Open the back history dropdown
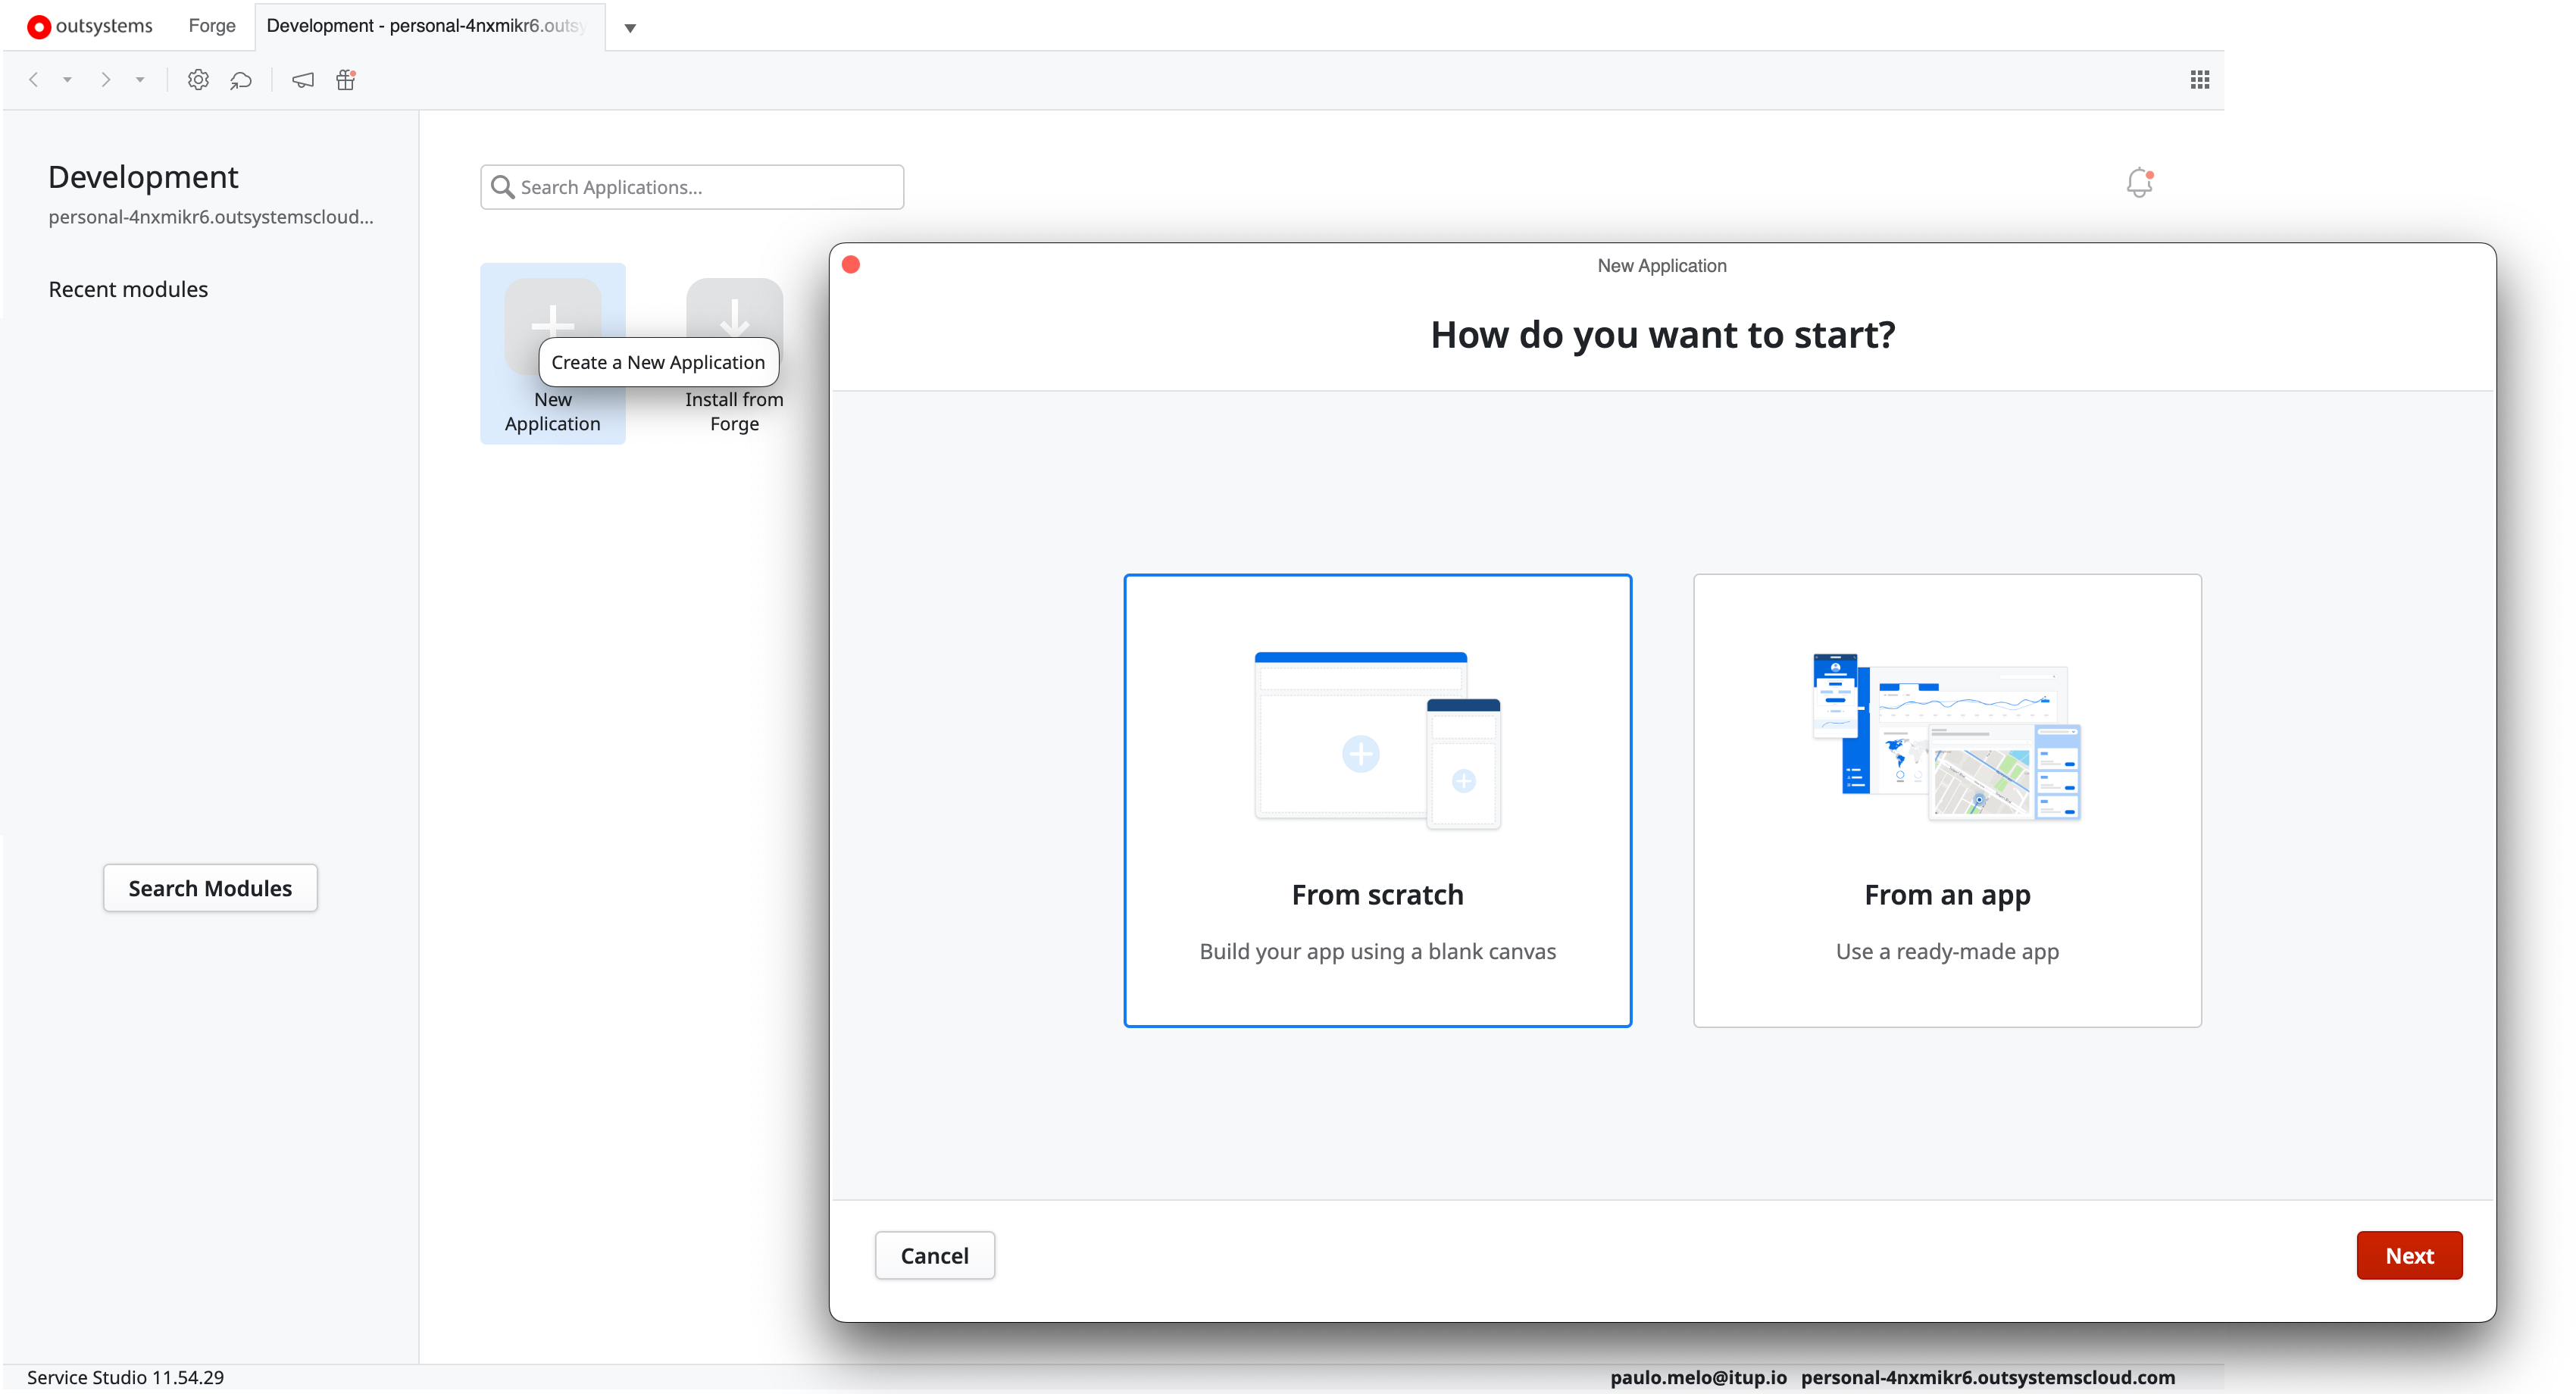The image size is (2576, 1394). click(x=67, y=80)
